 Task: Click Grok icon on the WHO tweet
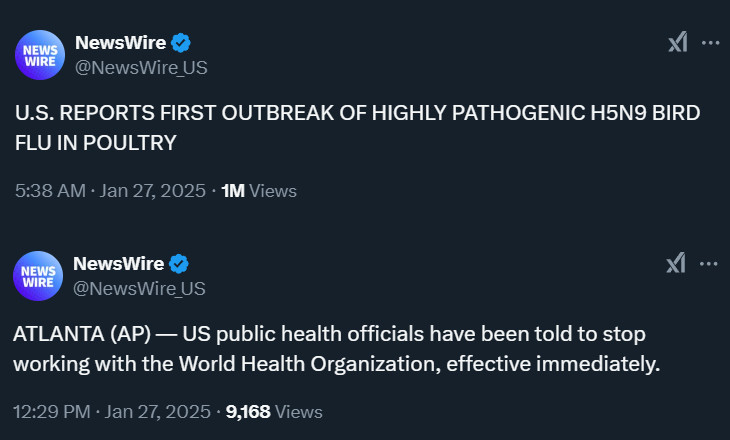tap(676, 264)
